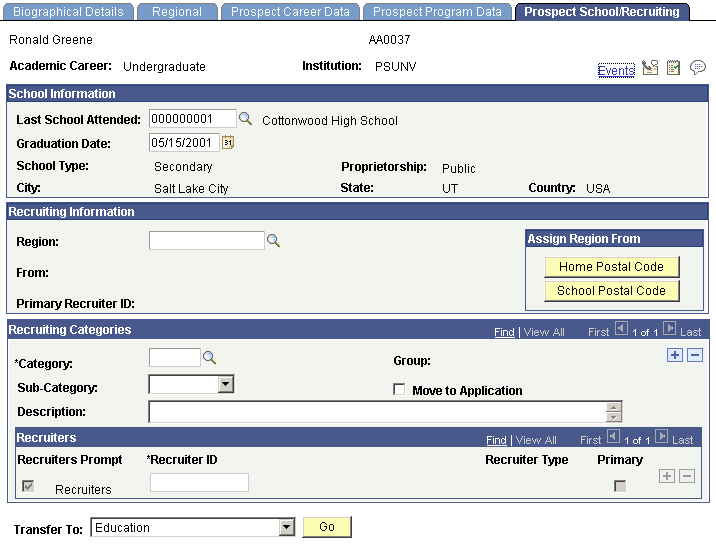
Task: Click the Go transfer button
Action: (327, 527)
